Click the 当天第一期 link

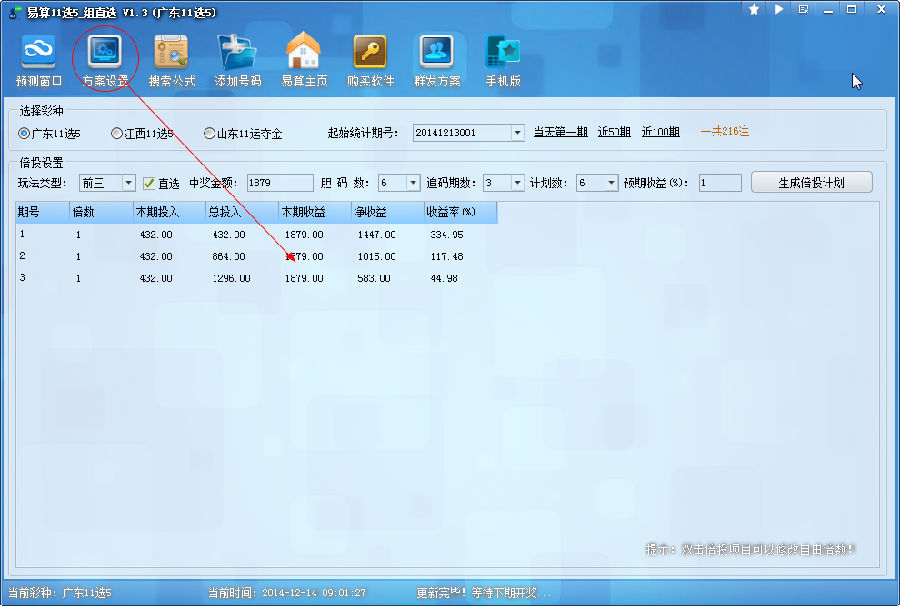tap(560, 132)
